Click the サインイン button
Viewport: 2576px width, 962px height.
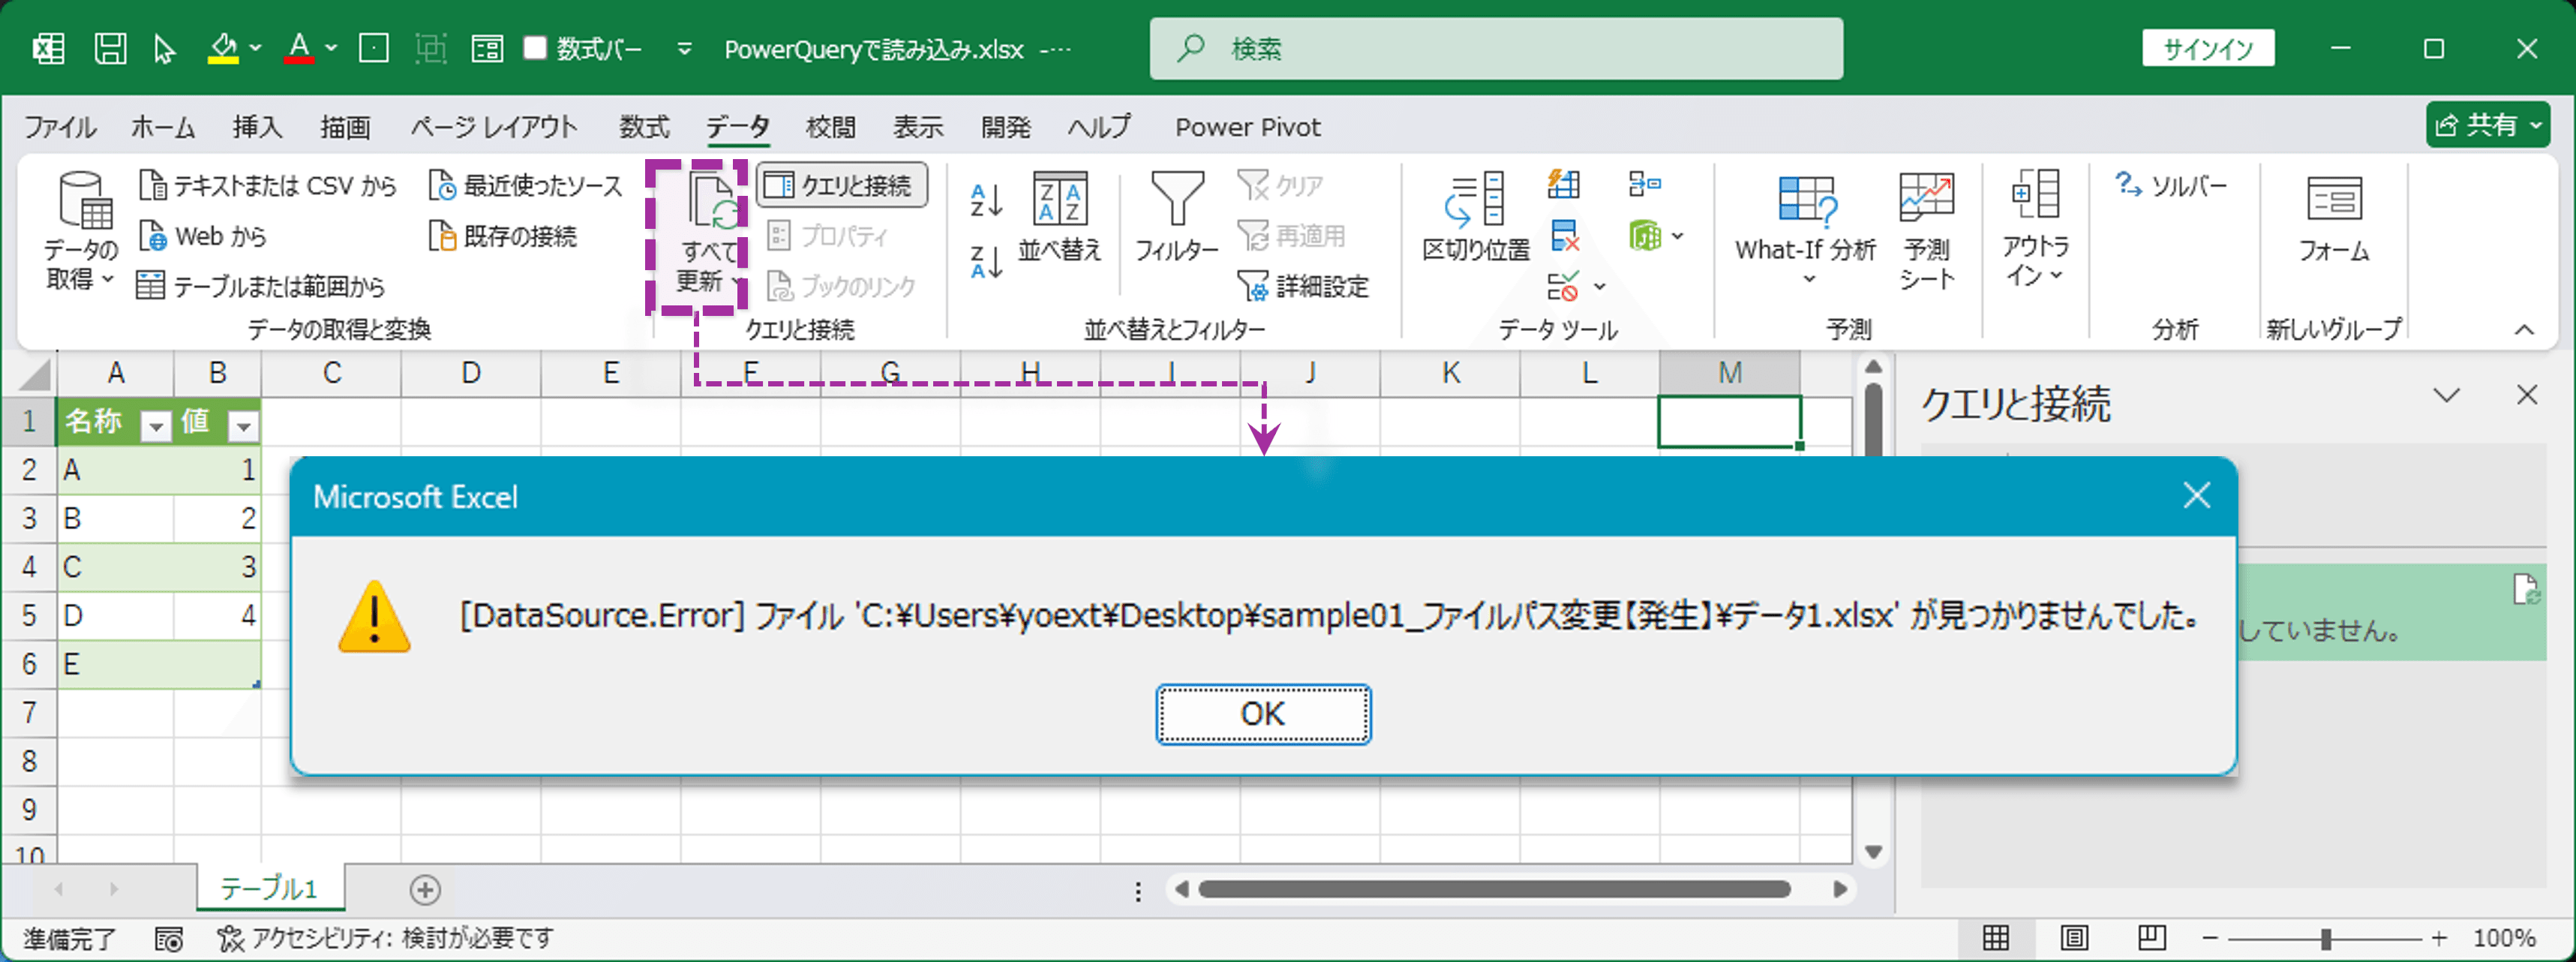point(2208,47)
